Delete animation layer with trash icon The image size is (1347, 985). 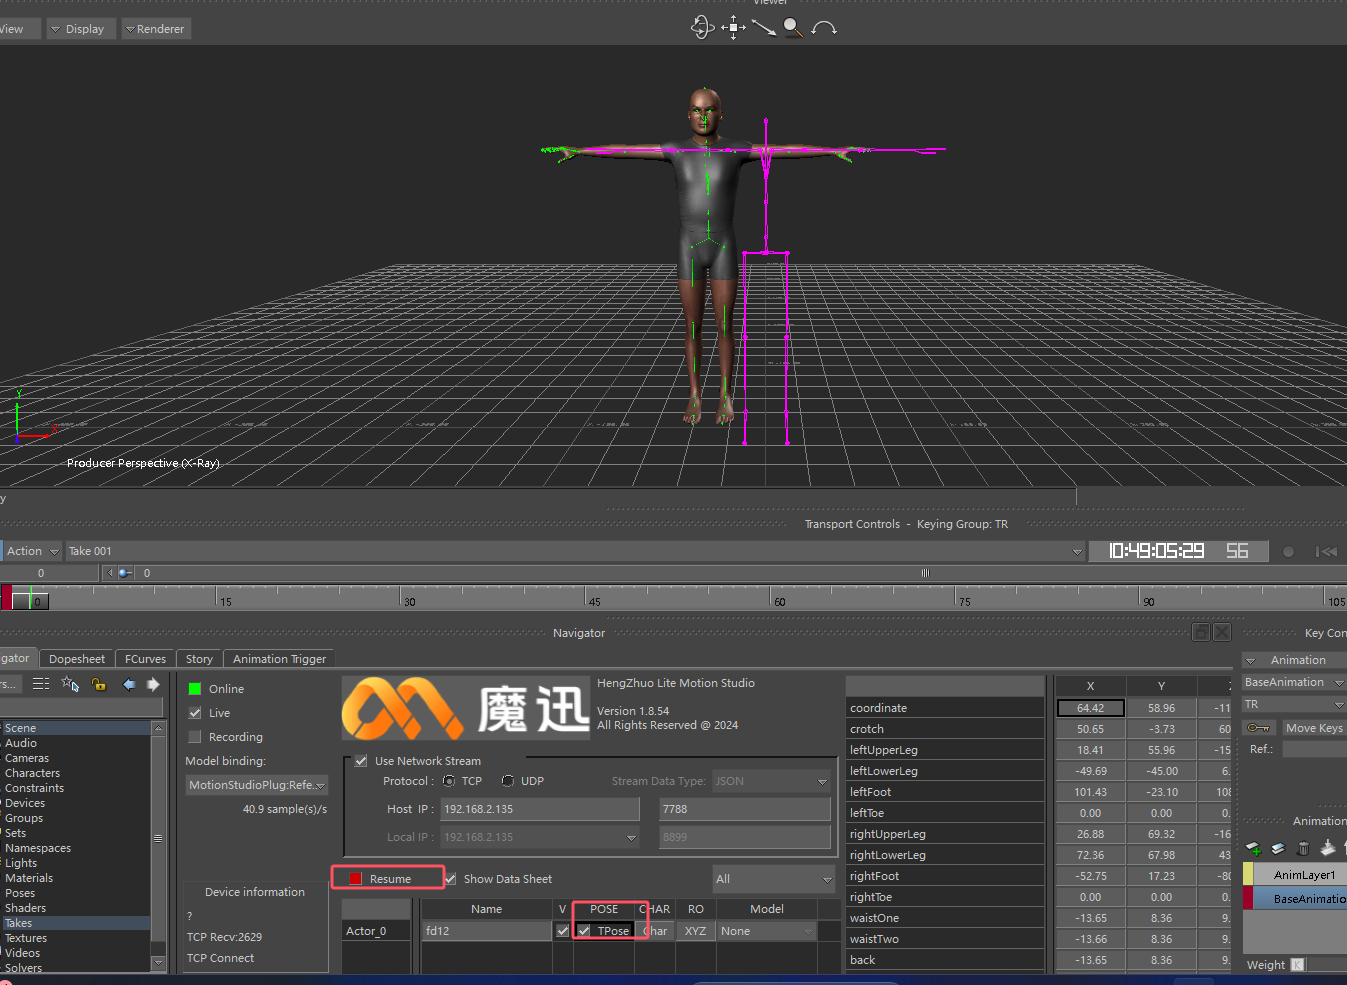1303,848
